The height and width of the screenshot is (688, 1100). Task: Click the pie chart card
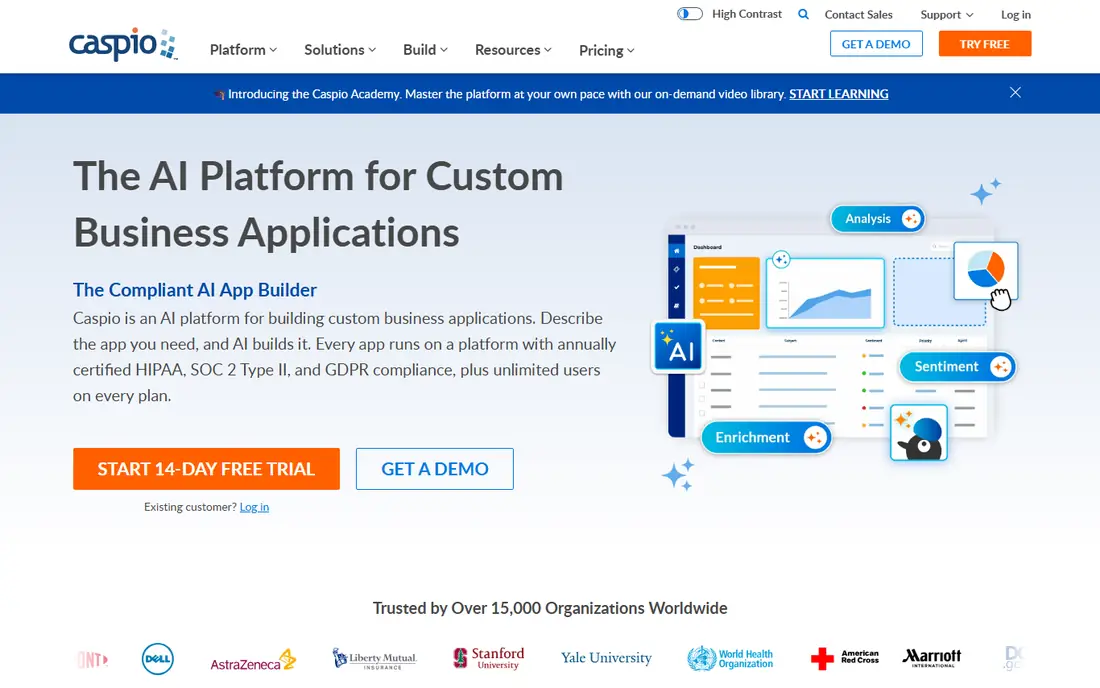coord(986,270)
